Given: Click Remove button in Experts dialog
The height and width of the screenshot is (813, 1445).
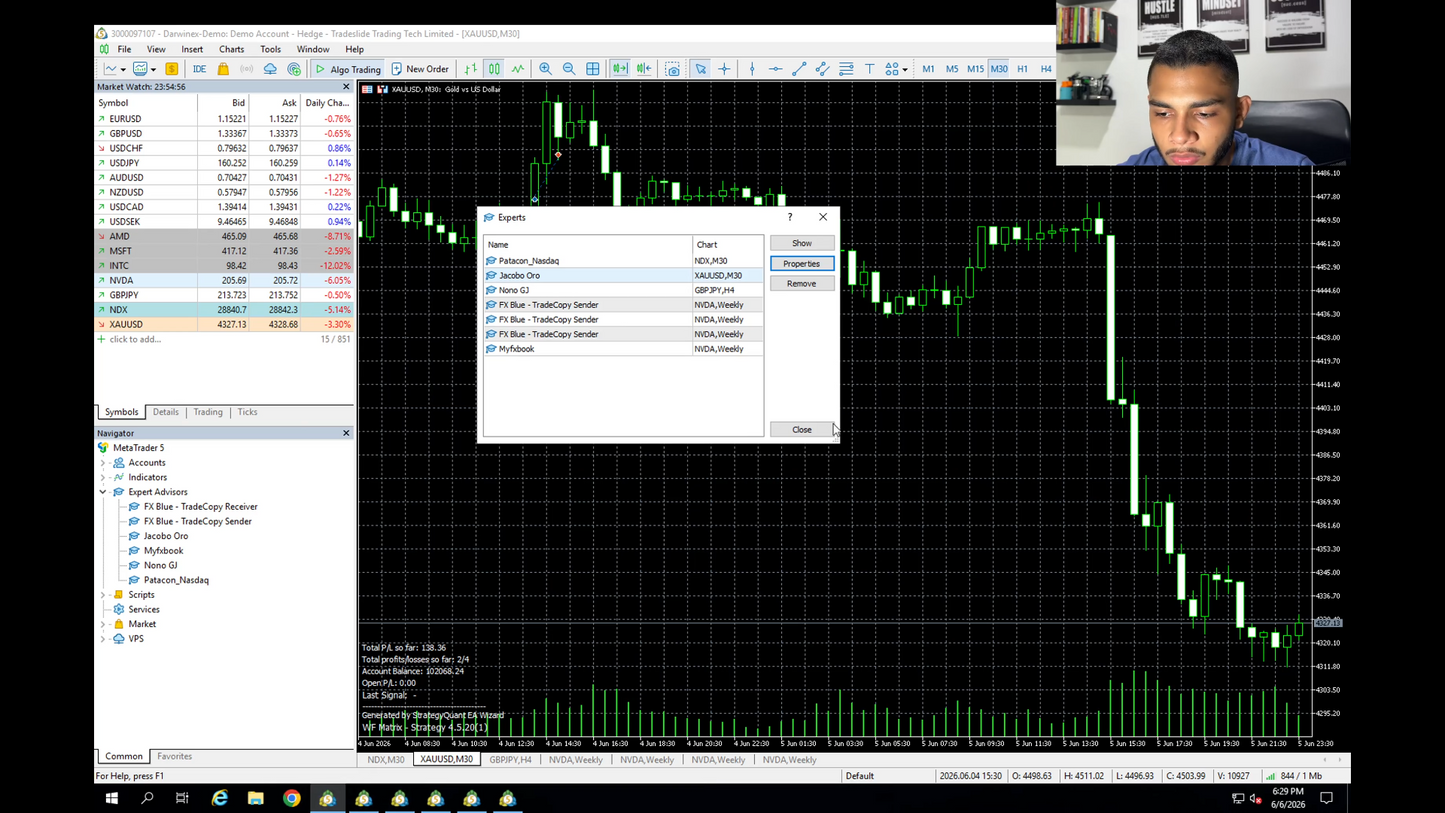Looking at the screenshot, I should (802, 283).
